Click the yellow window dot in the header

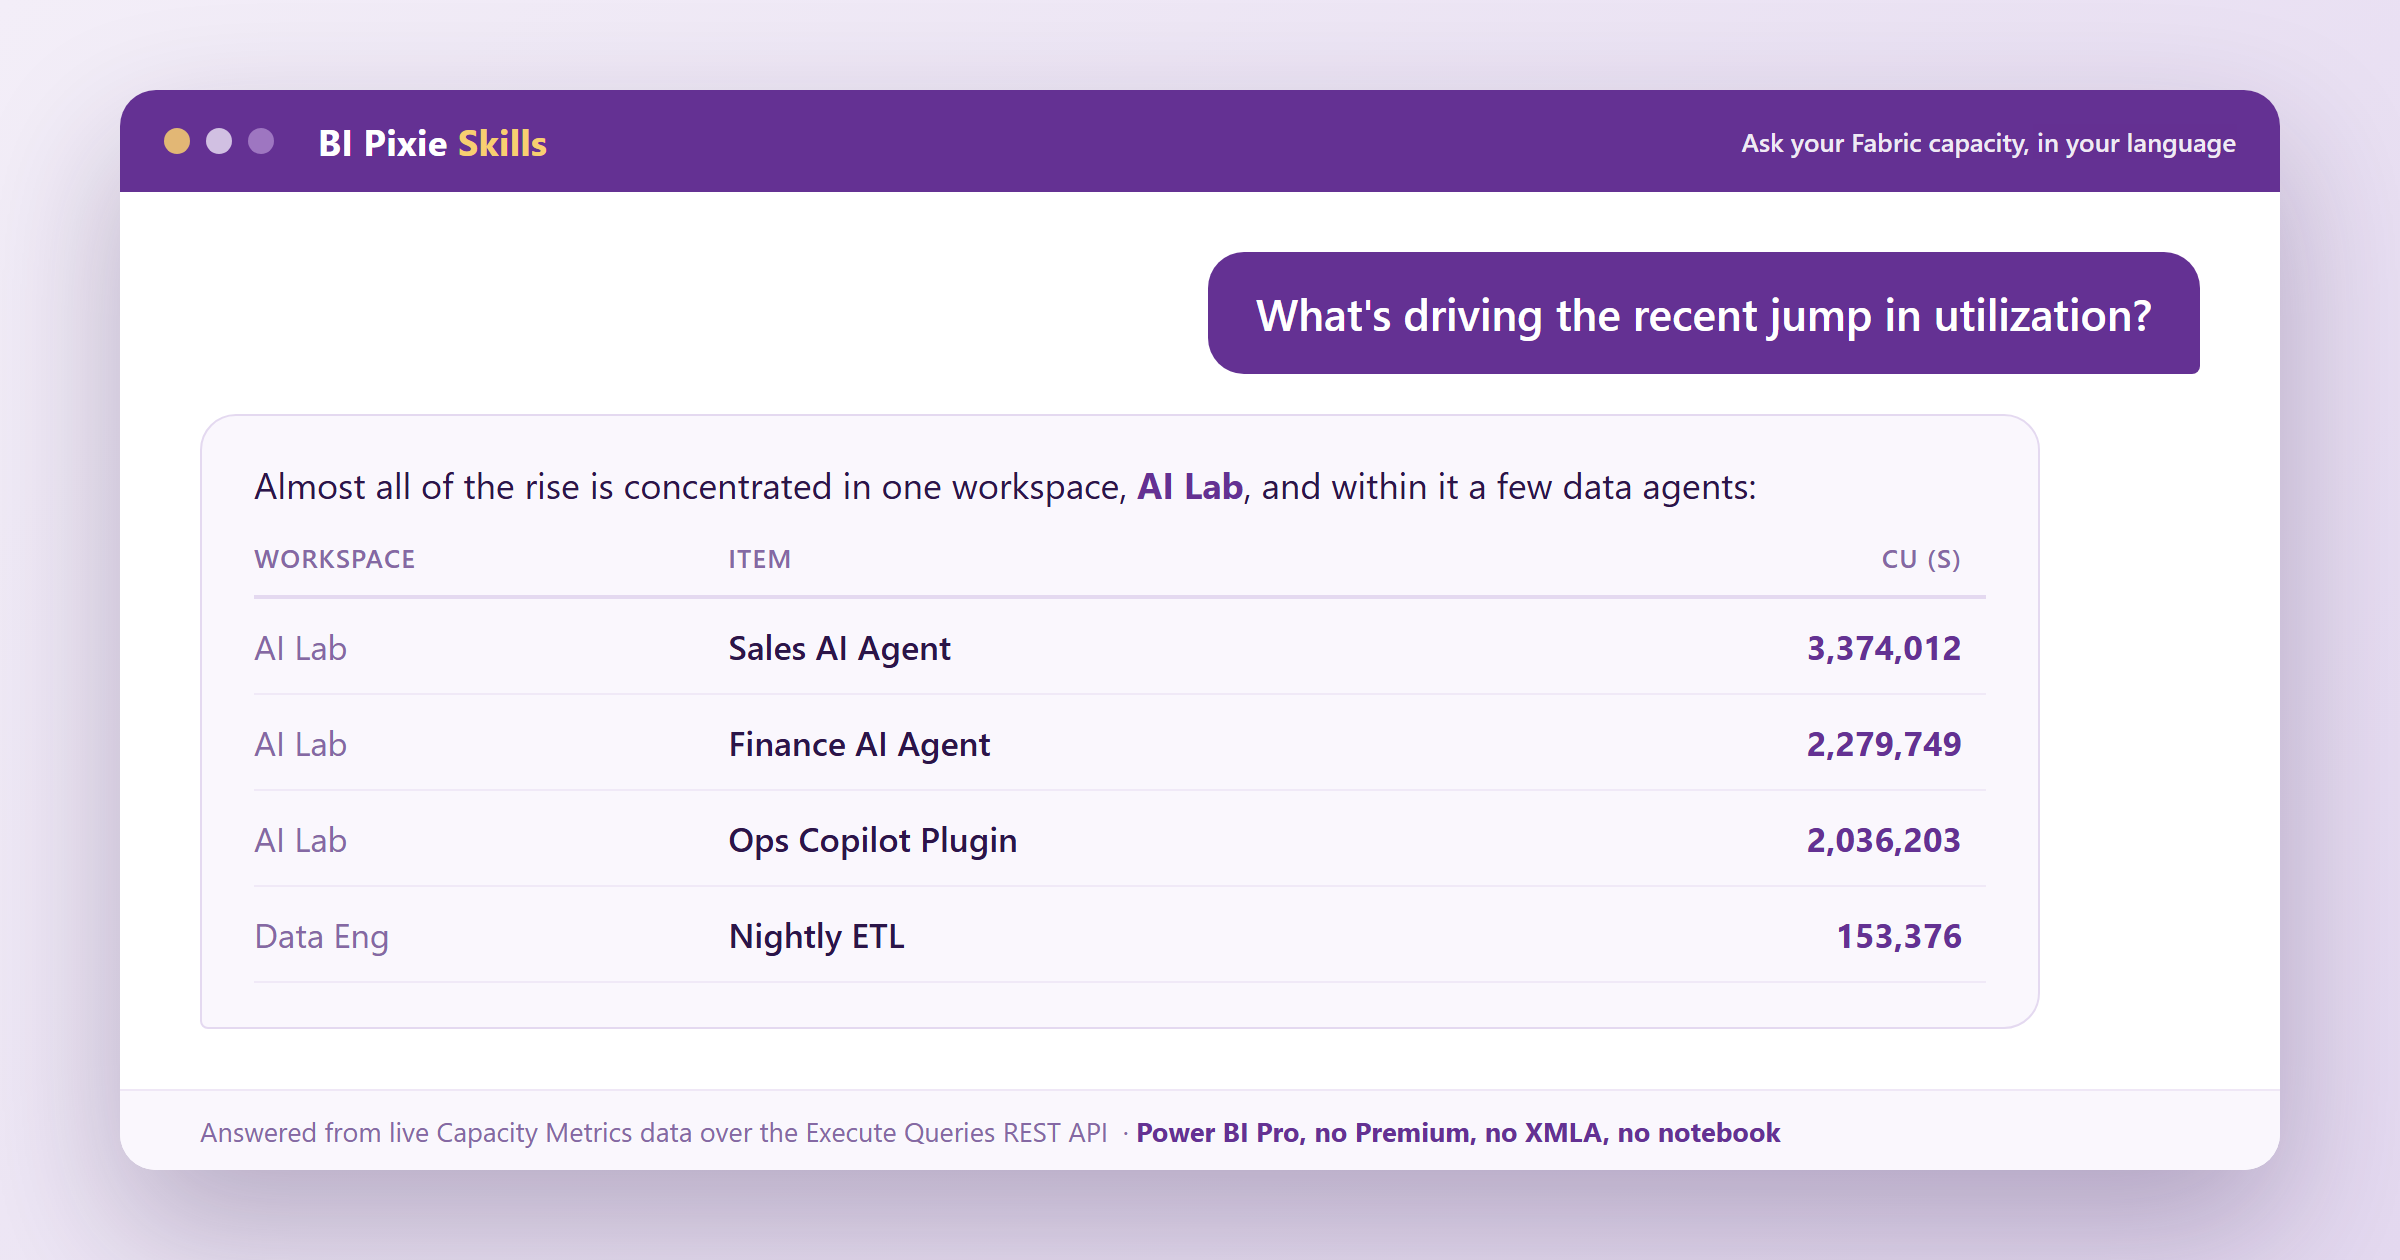point(177,142)
